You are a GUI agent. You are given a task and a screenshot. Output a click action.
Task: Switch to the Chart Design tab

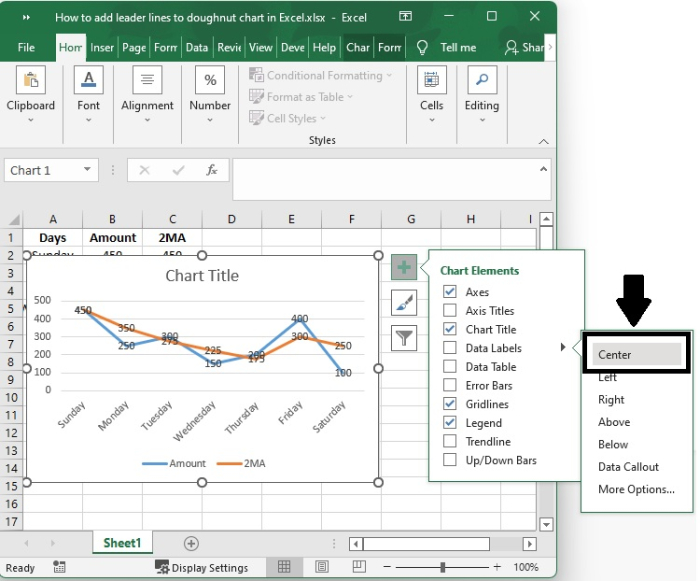coord(358,47)
